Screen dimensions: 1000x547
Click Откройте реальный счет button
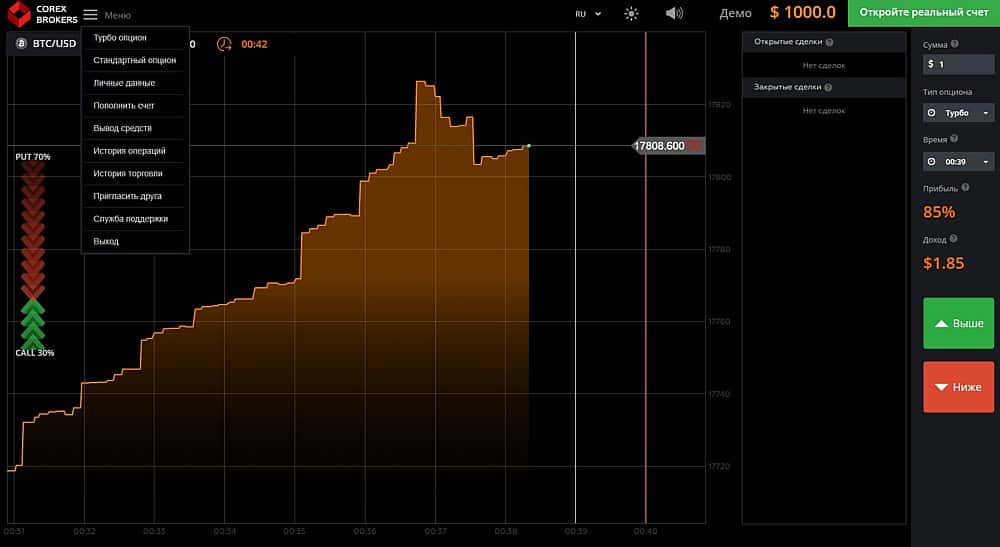click(x=923, y=13)
